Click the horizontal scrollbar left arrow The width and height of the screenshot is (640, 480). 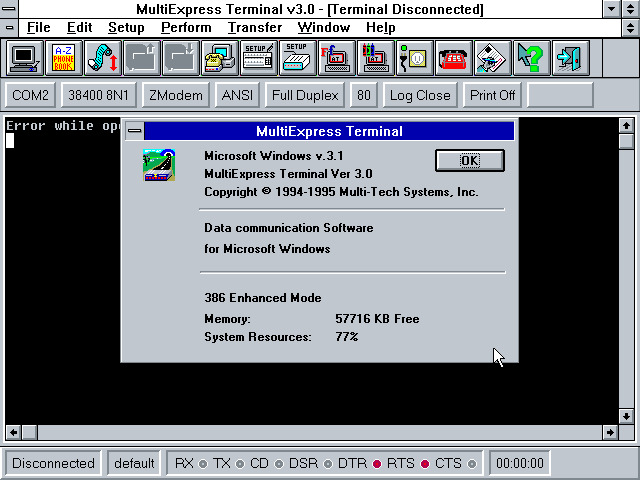click(x=13, y=432)
